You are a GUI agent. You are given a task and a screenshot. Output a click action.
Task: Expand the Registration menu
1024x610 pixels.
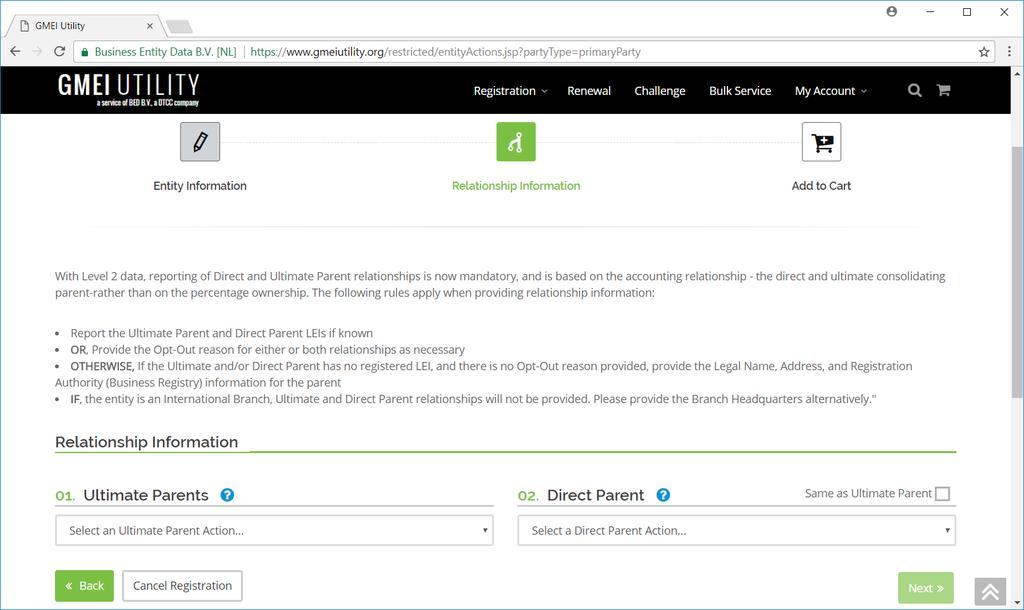(510, 91)
